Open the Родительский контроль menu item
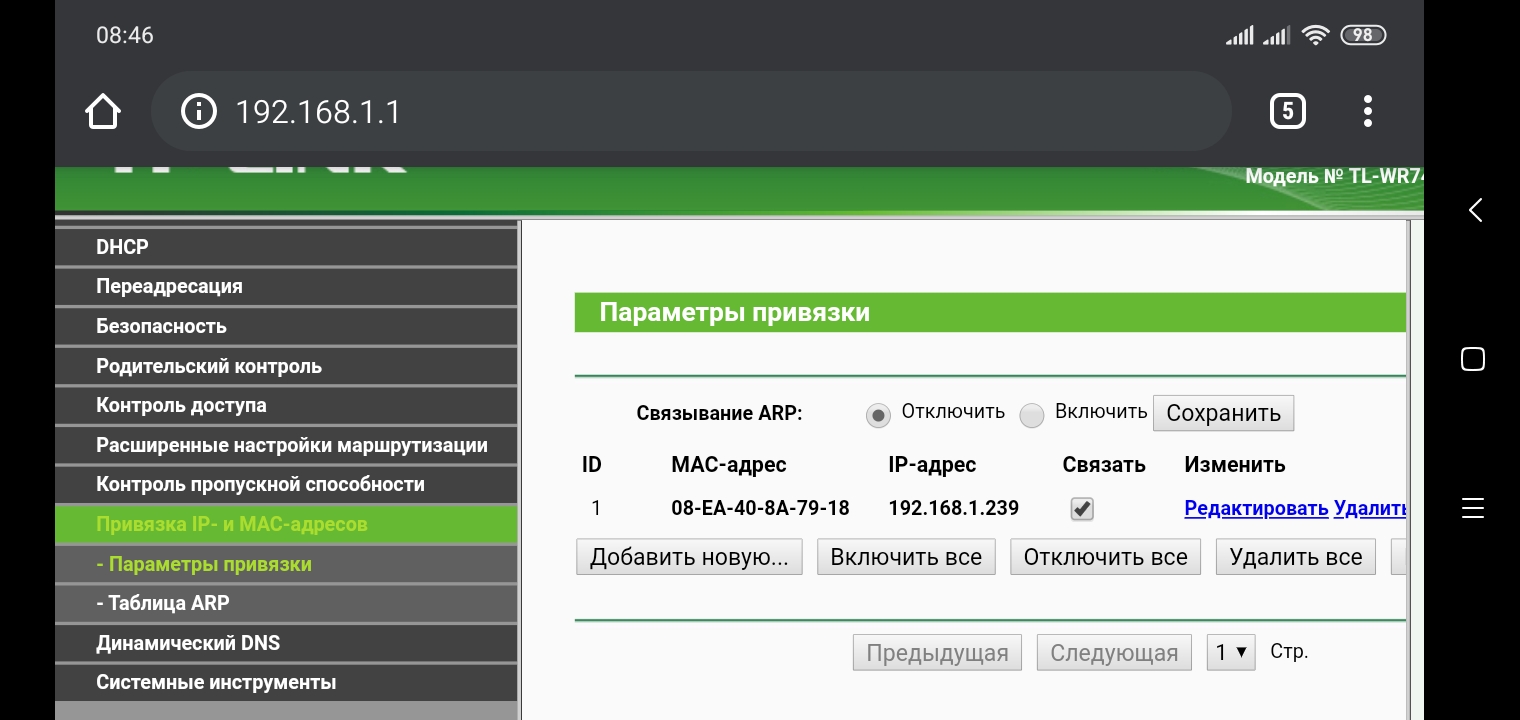 click(x=209, y=366)
